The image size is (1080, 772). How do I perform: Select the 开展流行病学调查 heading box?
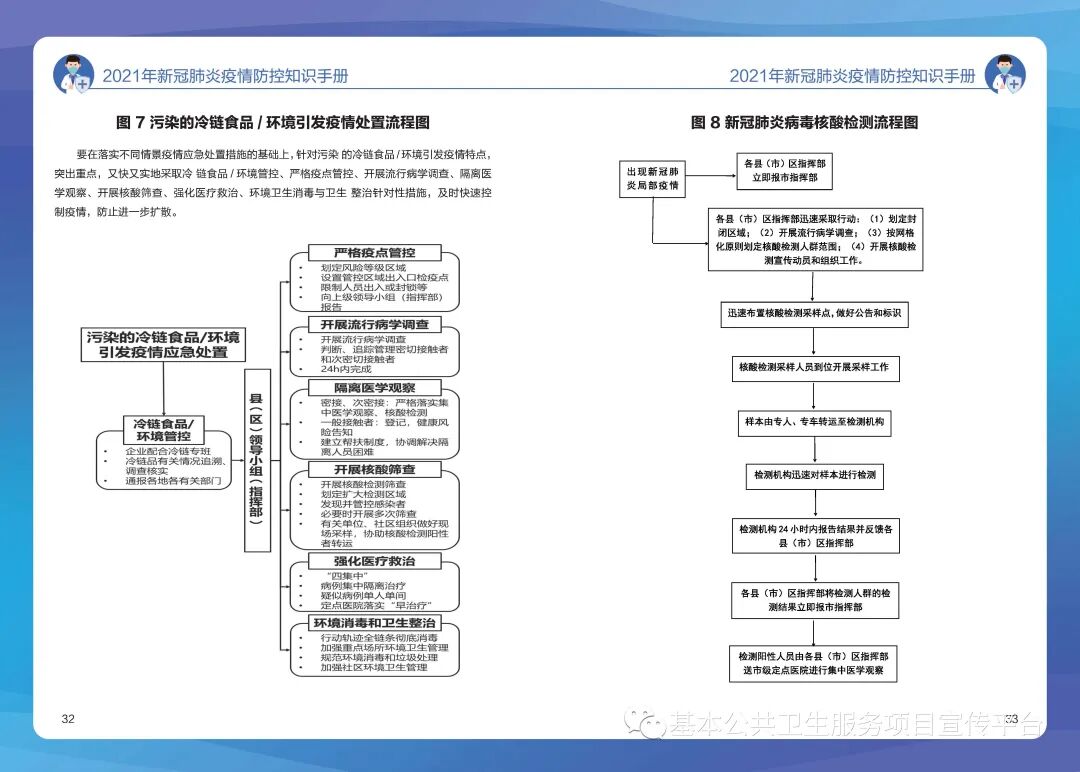(x=374, y=324)
